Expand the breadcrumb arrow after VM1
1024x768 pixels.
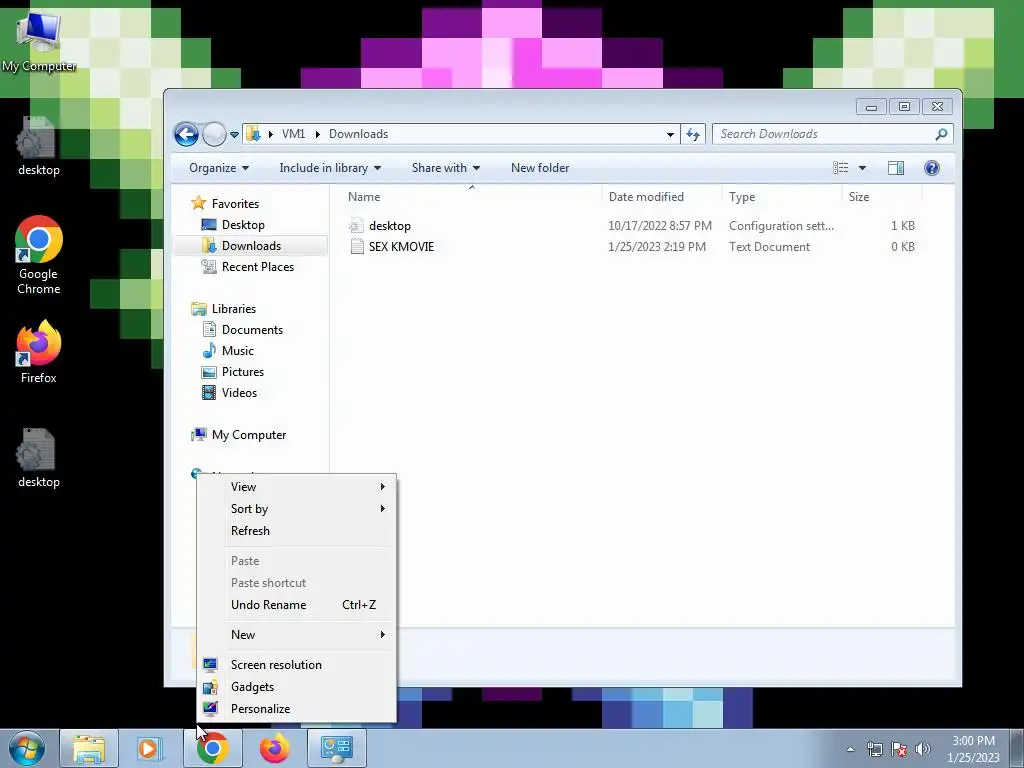point(317,134)
